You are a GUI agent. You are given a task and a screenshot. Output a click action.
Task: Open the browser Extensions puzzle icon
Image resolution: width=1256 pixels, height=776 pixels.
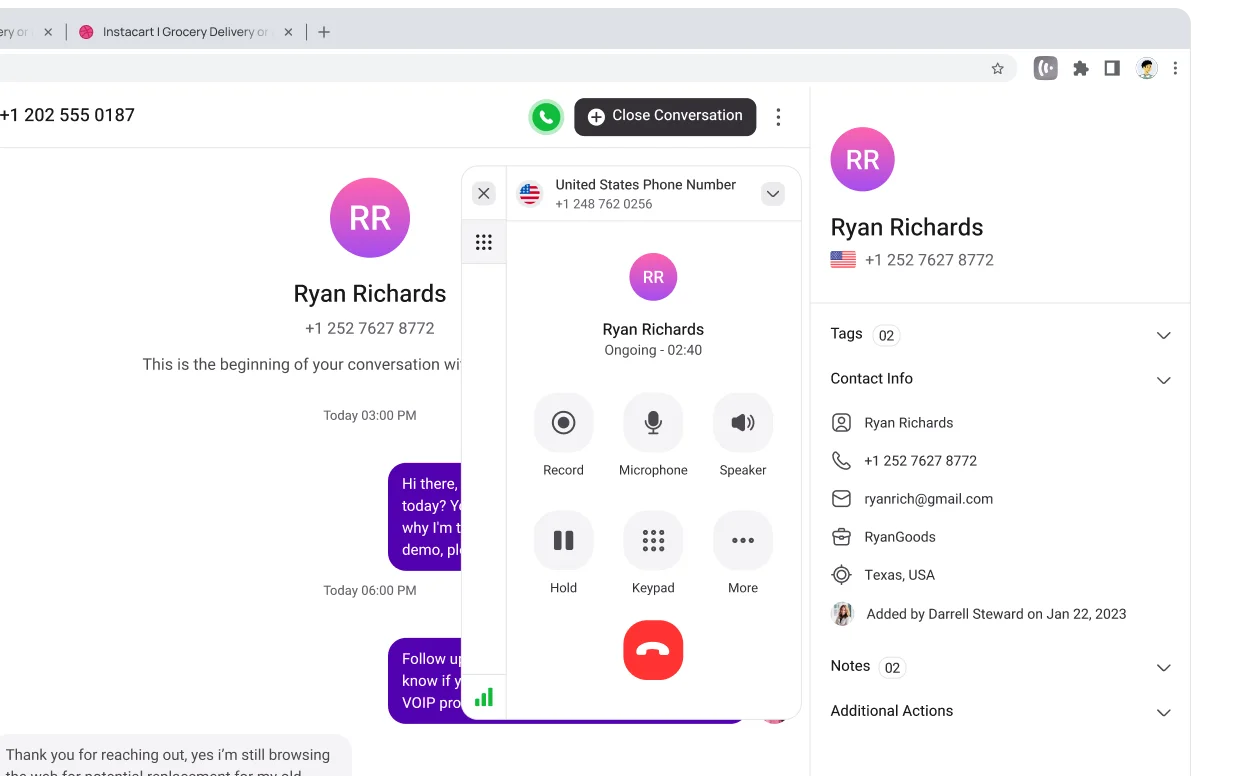[x=1081, y=69]
